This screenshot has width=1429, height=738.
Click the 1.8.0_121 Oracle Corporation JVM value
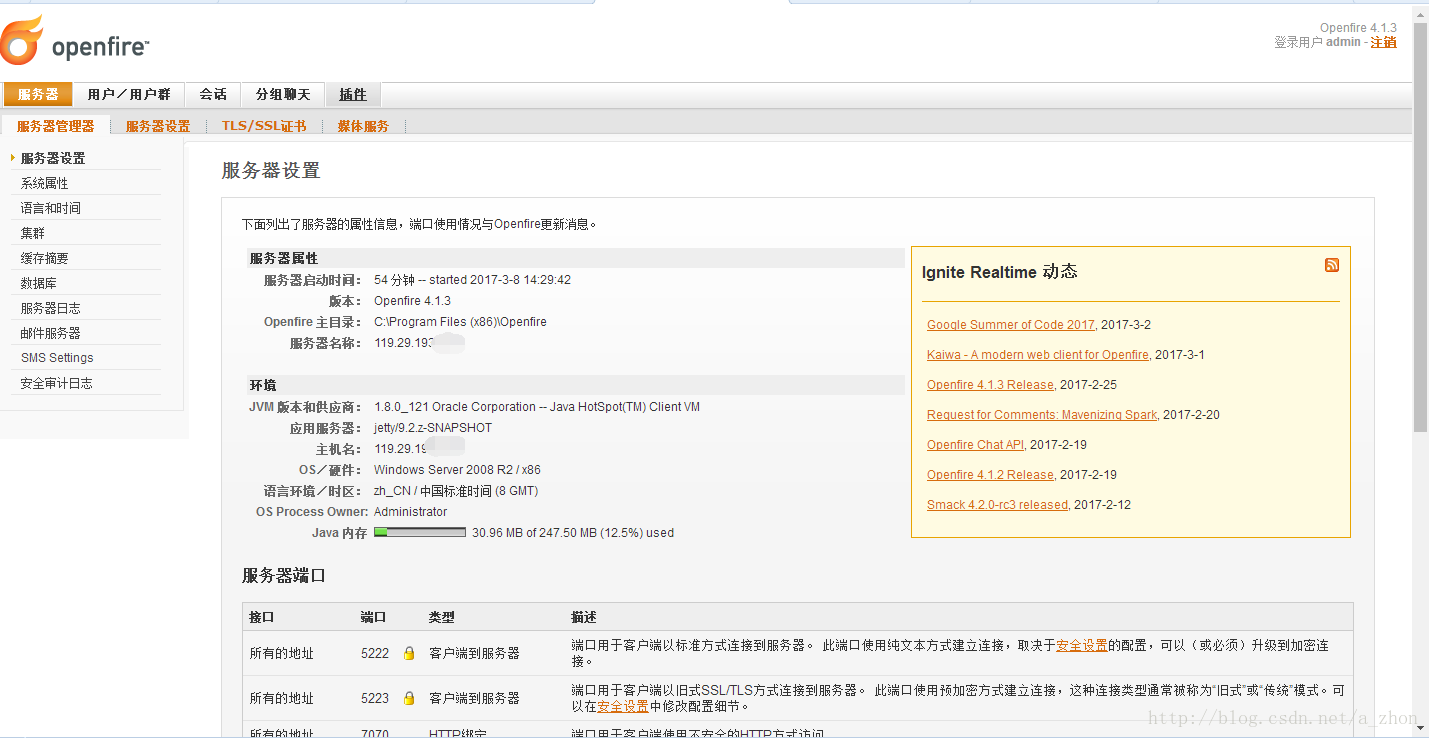point(537,407)
